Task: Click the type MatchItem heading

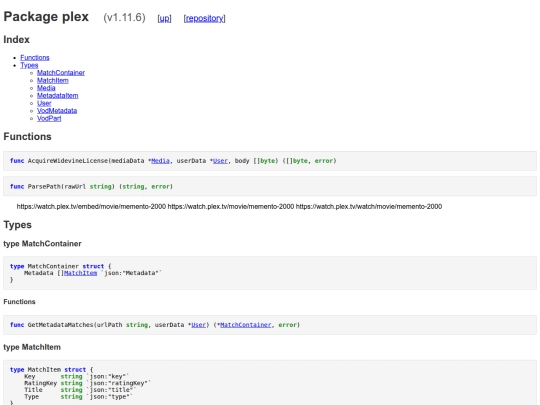Action: [32, 347]
